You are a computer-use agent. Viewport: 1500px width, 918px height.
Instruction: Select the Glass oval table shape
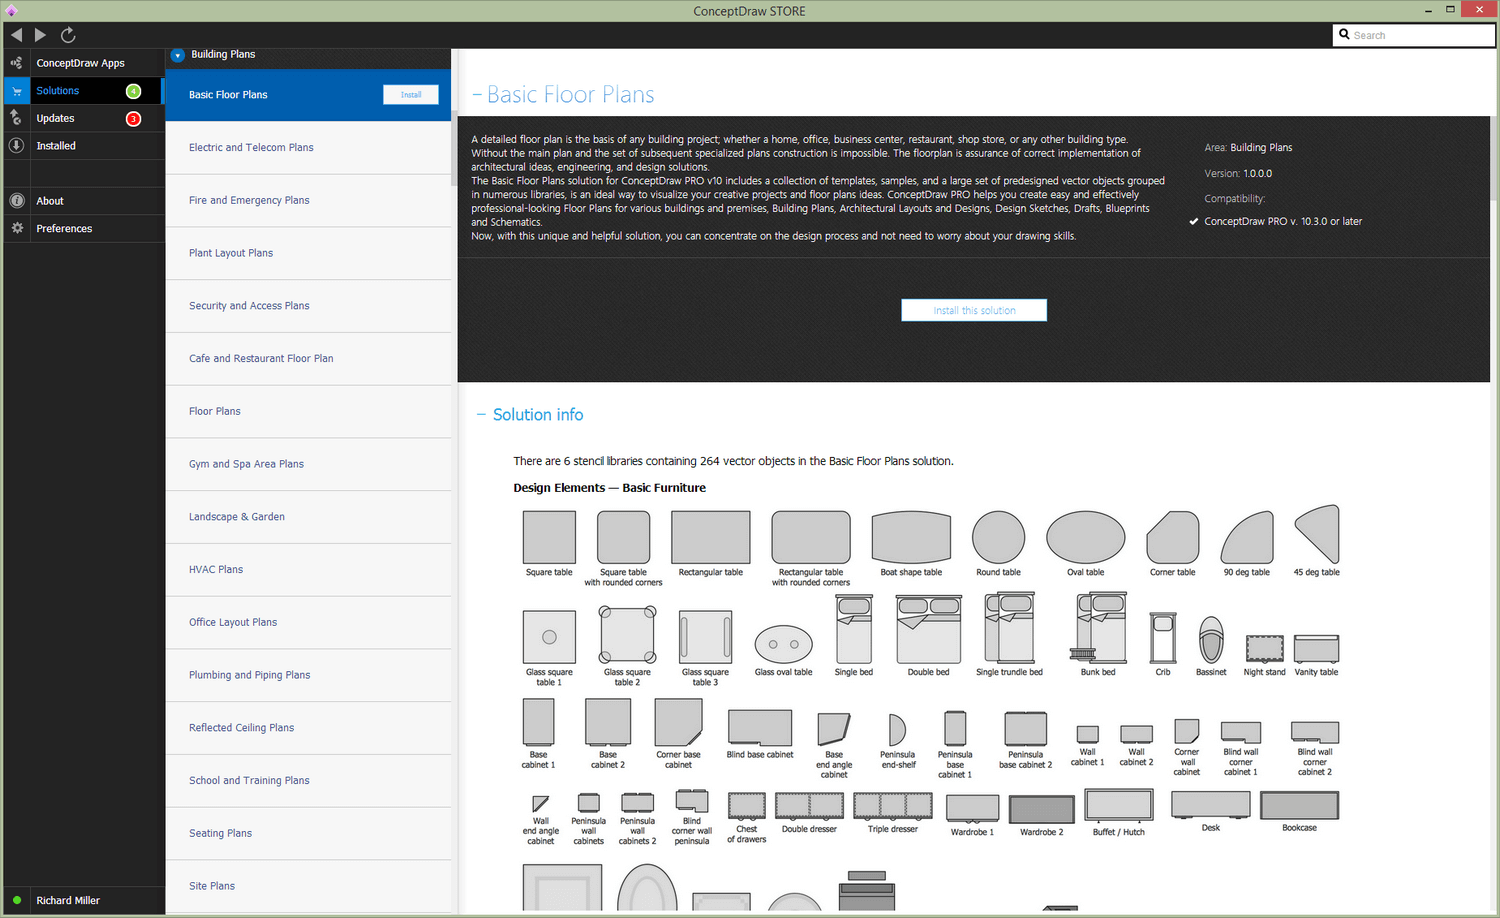click(783, 645)
